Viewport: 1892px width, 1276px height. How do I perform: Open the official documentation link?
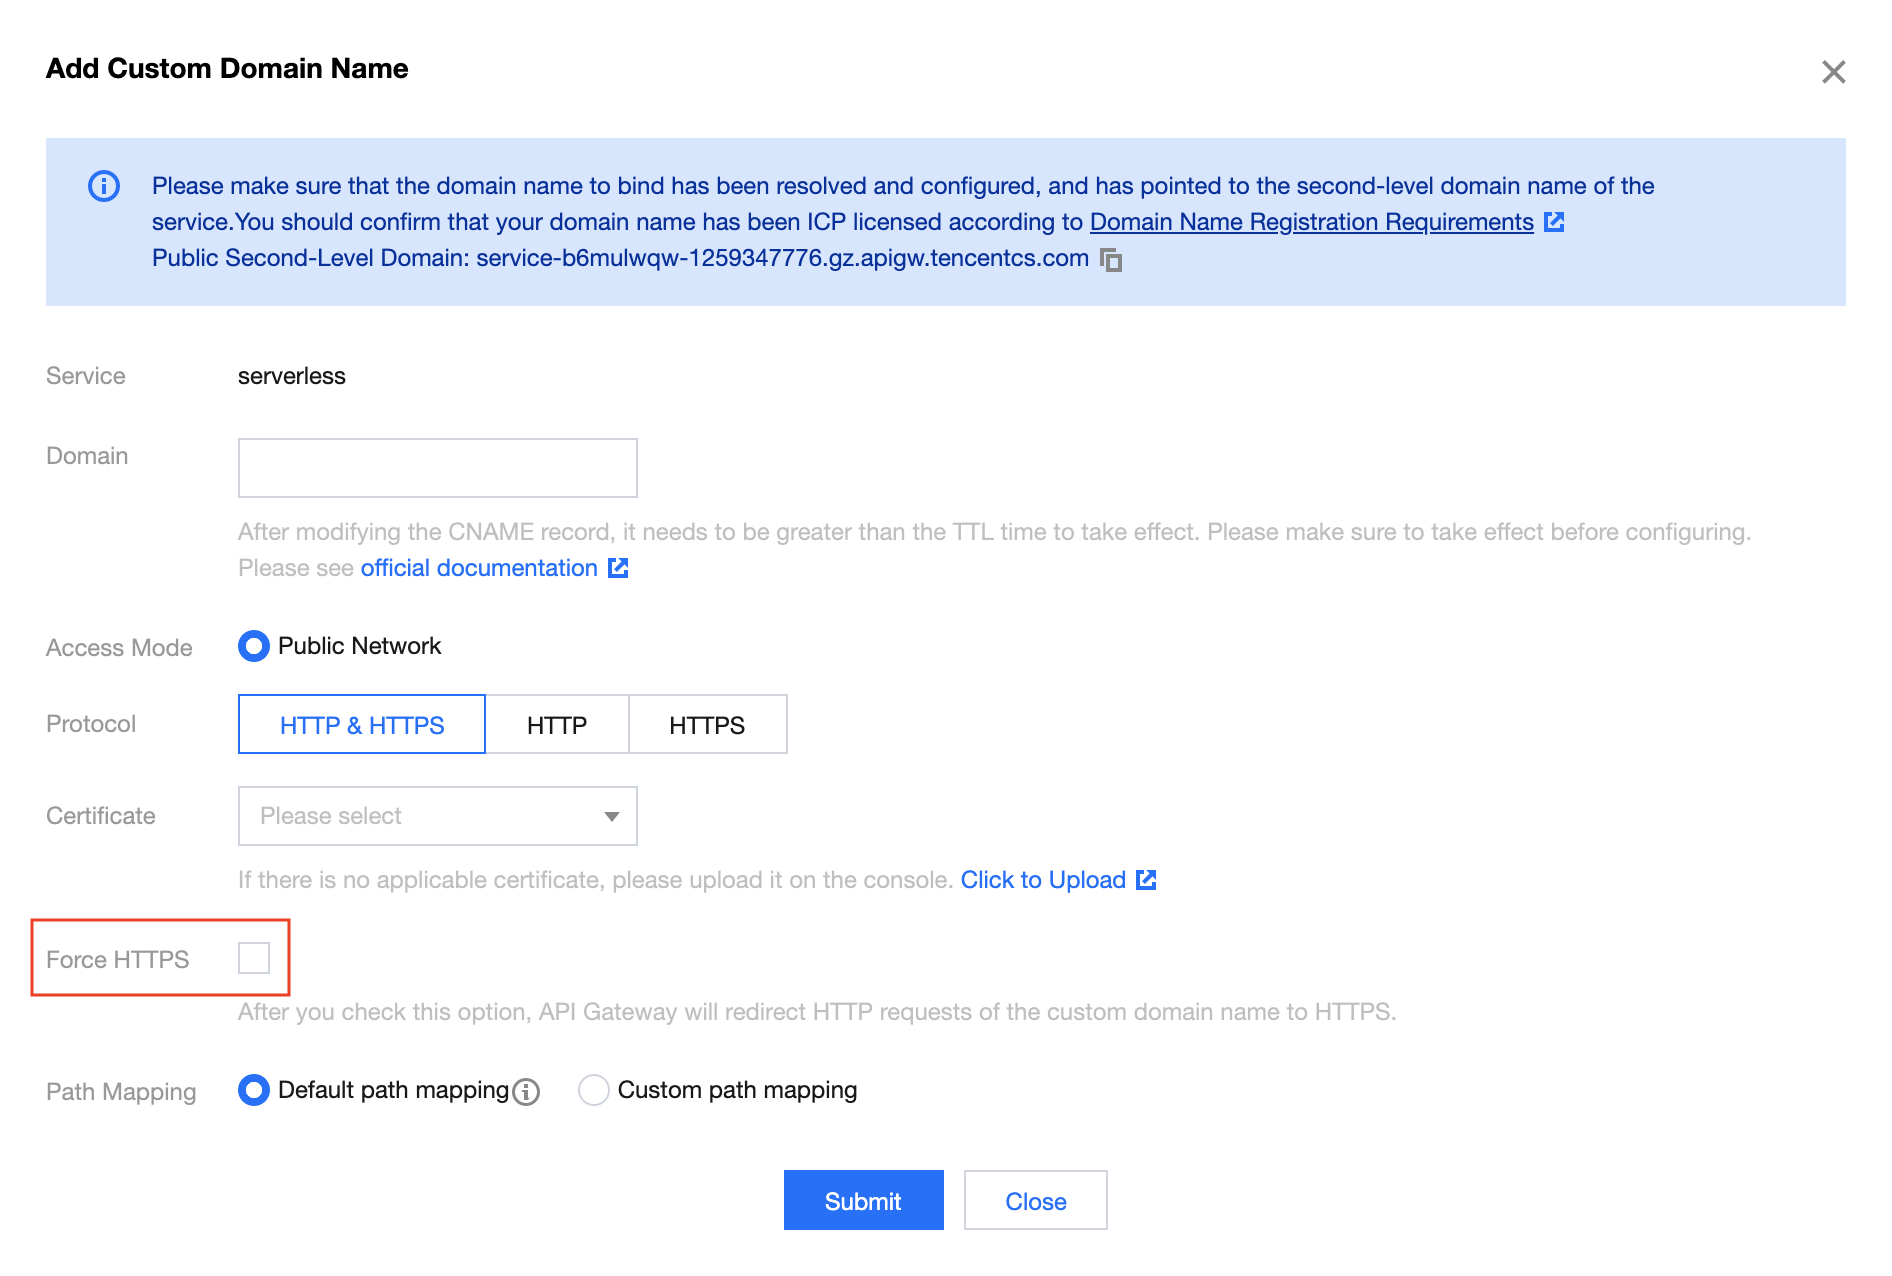(479, 568)
